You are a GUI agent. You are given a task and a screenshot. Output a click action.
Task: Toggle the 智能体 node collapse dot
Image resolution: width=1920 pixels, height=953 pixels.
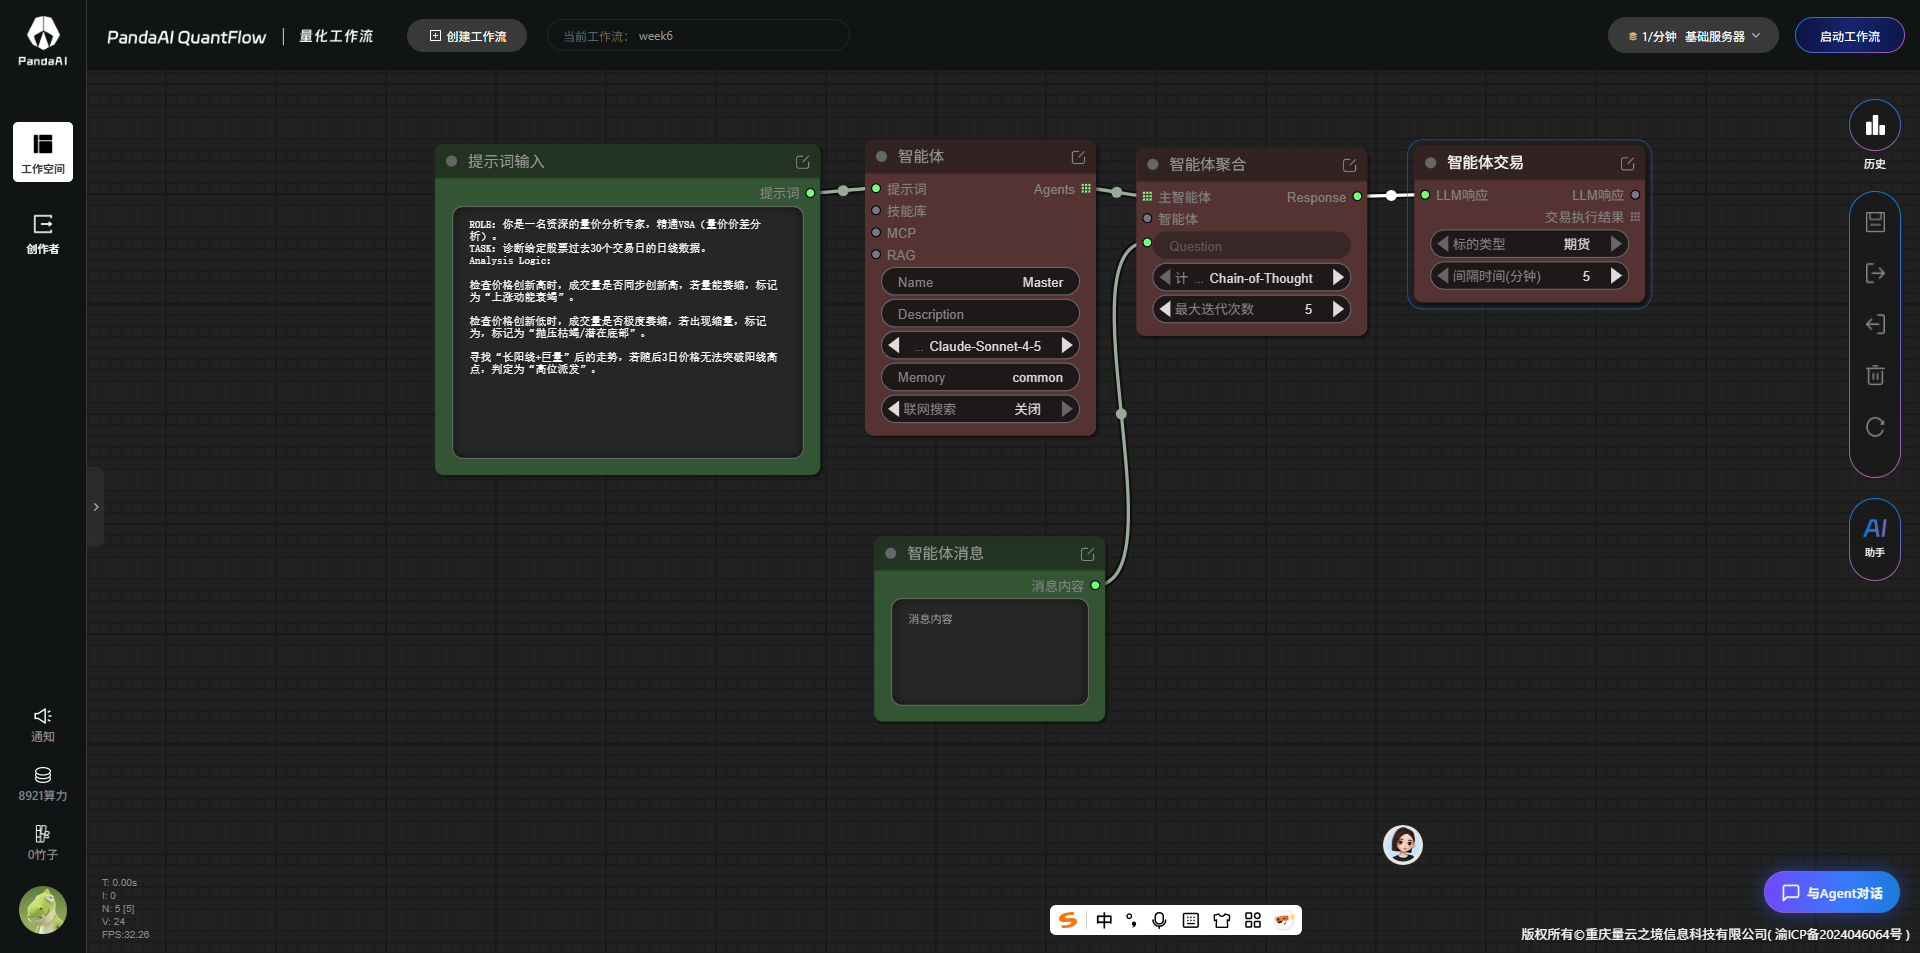click(882, 157)
